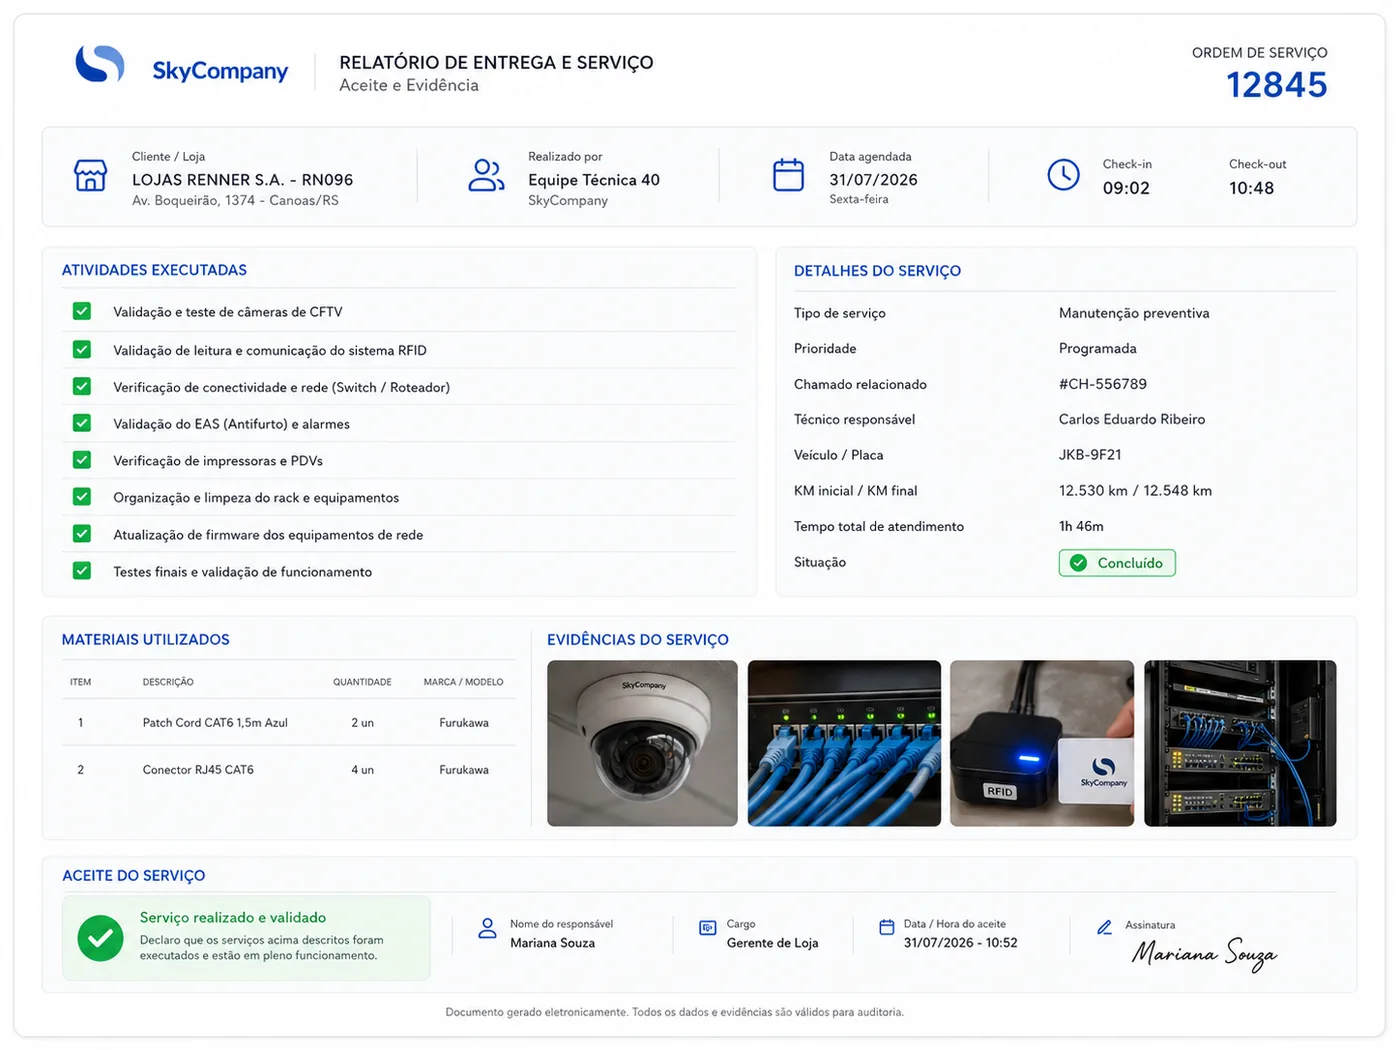Click the badge icon beside Cargo
The height and width of the screenshot is (1050, 1400).
pos(708,928)
